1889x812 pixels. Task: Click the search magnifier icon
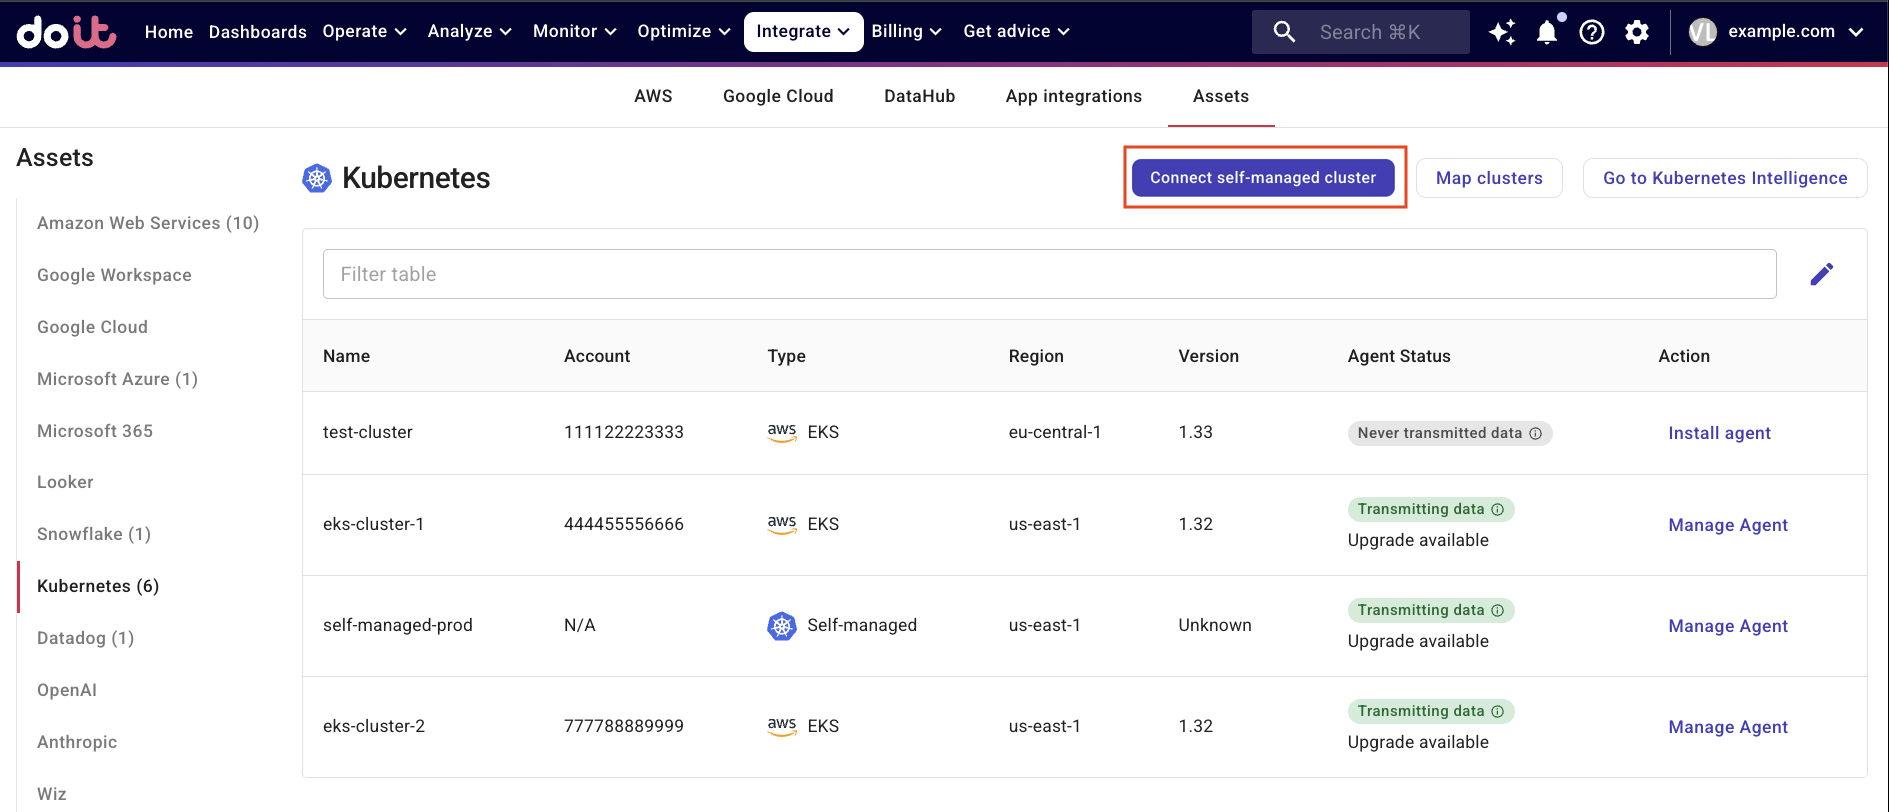click(x=1284, y=32)
